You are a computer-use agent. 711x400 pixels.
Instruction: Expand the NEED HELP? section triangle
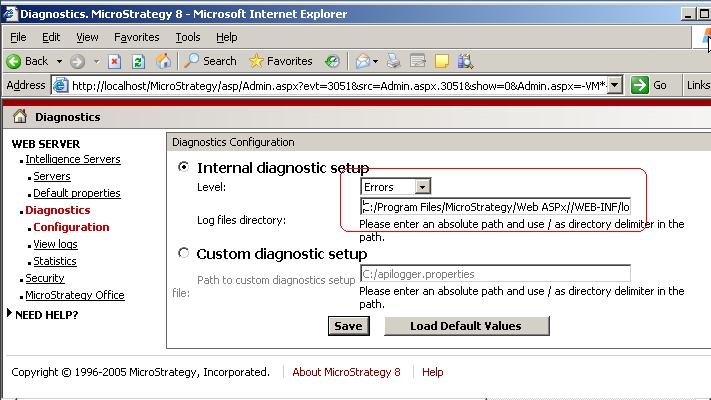point(9,313)
